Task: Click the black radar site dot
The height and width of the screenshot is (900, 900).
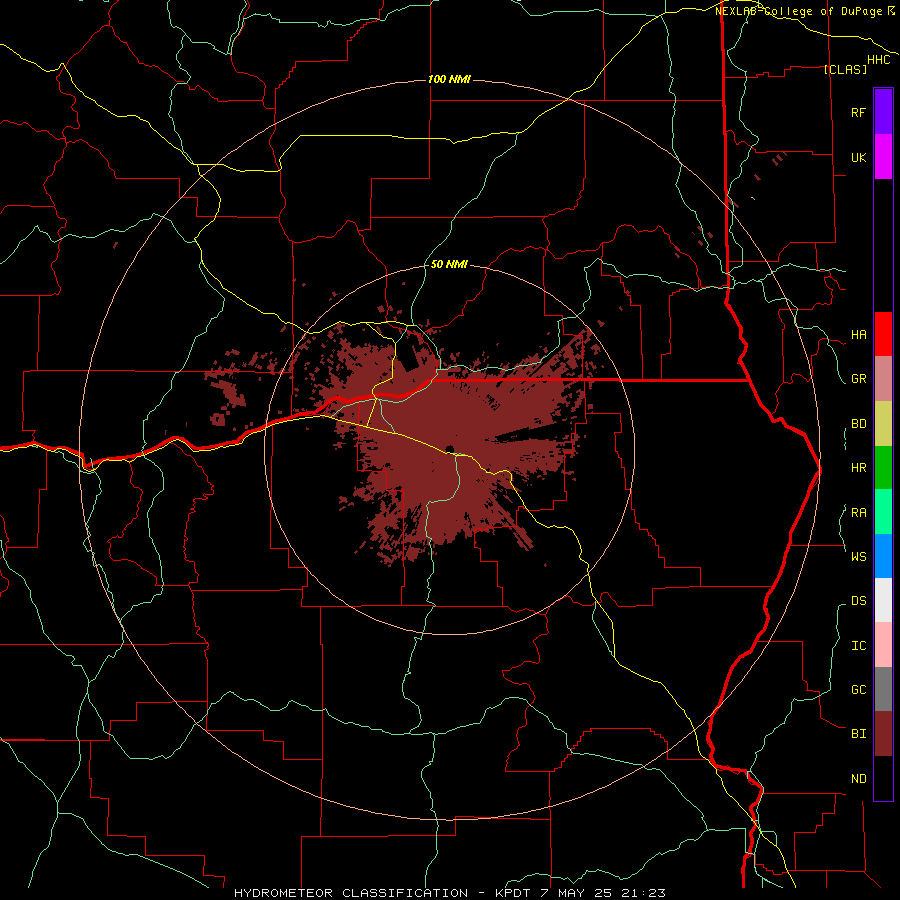Action: [x=450, y=449]
